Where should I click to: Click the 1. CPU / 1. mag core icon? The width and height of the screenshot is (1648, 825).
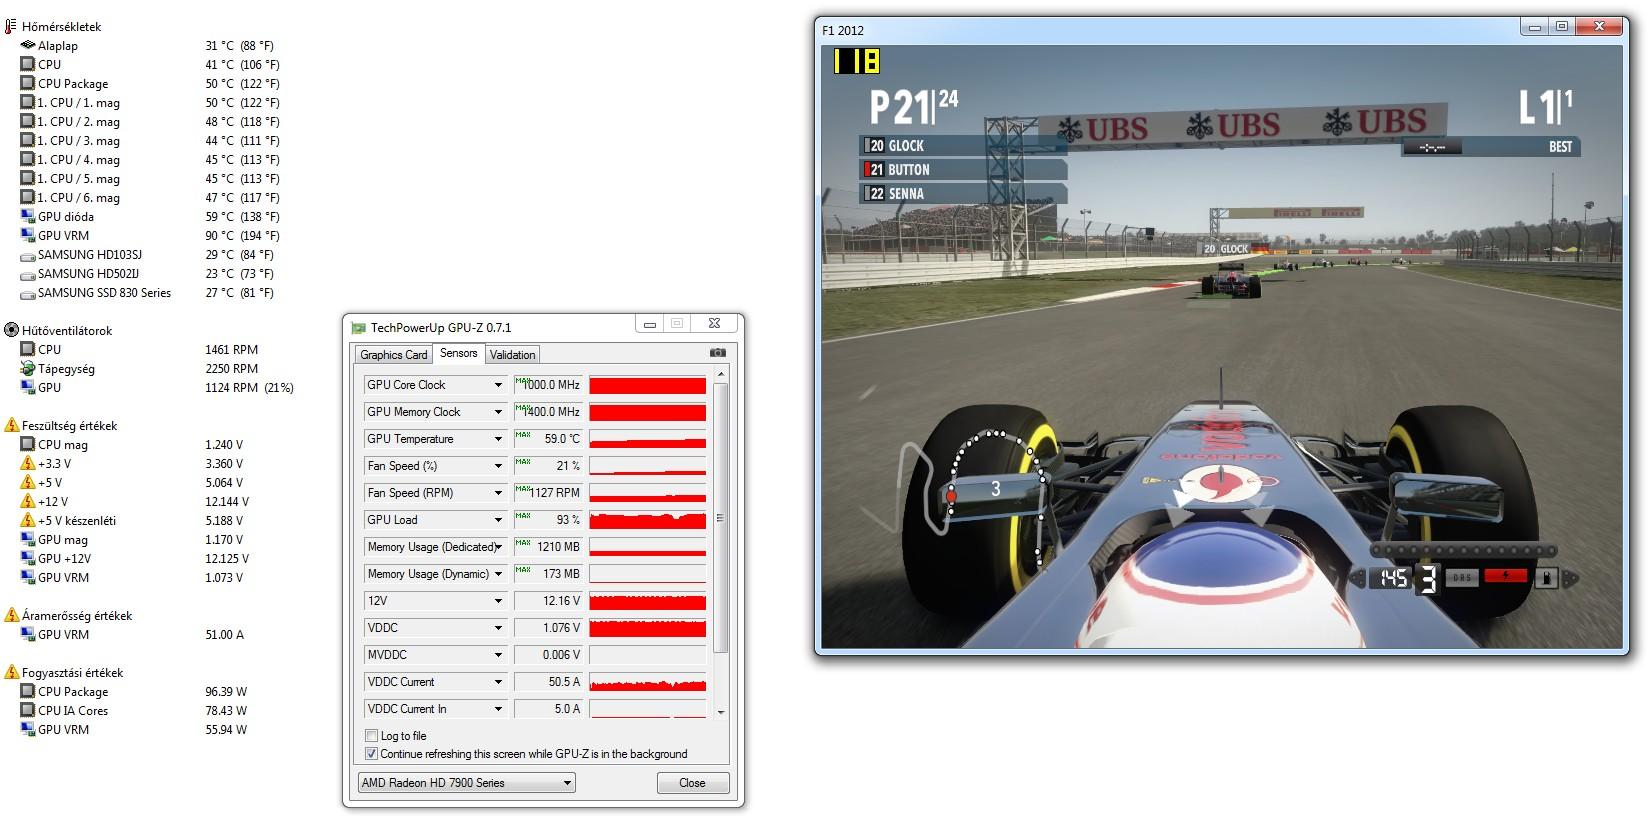tap(28, 102)
